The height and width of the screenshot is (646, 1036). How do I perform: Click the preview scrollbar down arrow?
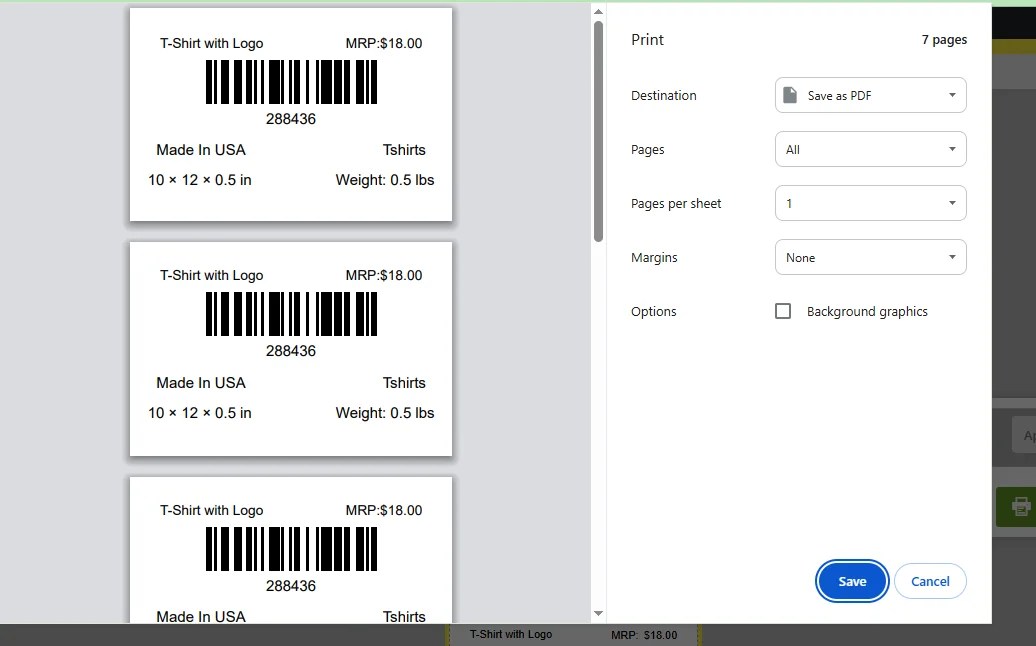(598, 614)
